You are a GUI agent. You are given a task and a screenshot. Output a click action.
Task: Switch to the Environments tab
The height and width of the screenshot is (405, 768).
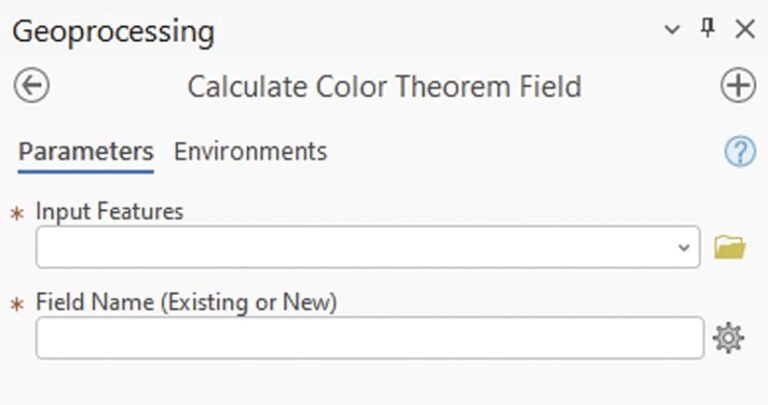[x=250, y=152]
